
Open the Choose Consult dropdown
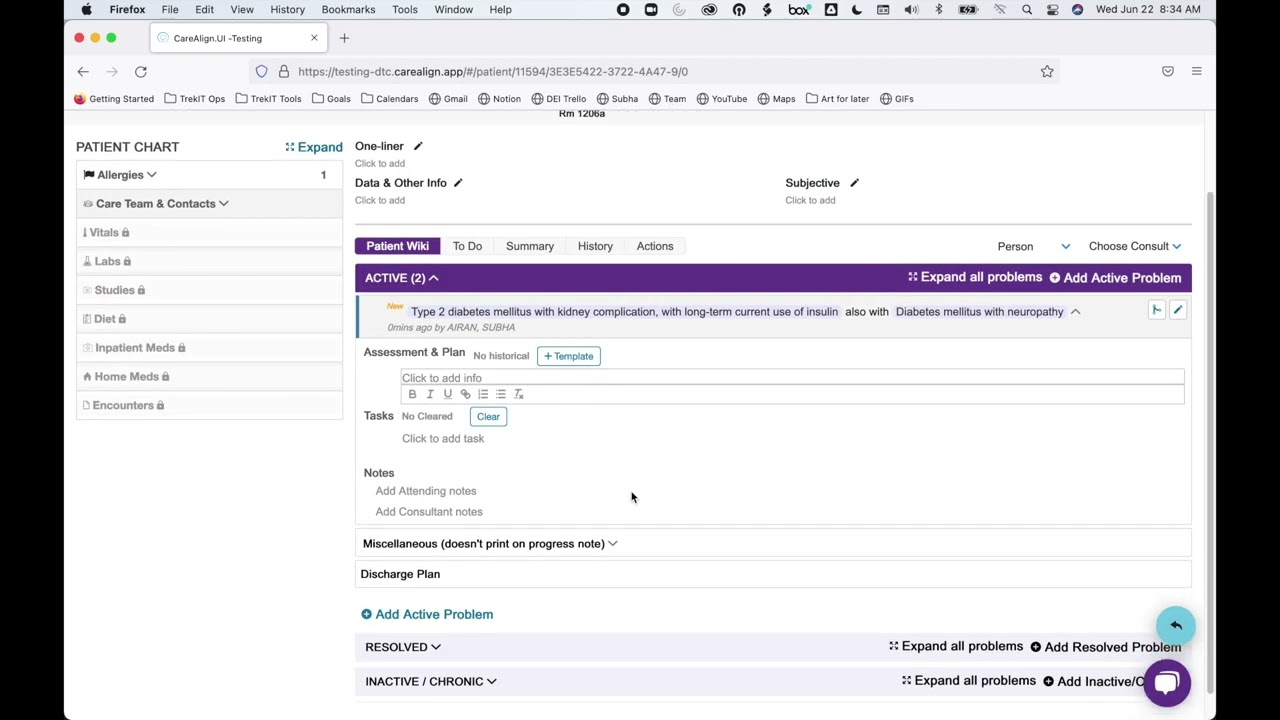(x=1135, y=246)
